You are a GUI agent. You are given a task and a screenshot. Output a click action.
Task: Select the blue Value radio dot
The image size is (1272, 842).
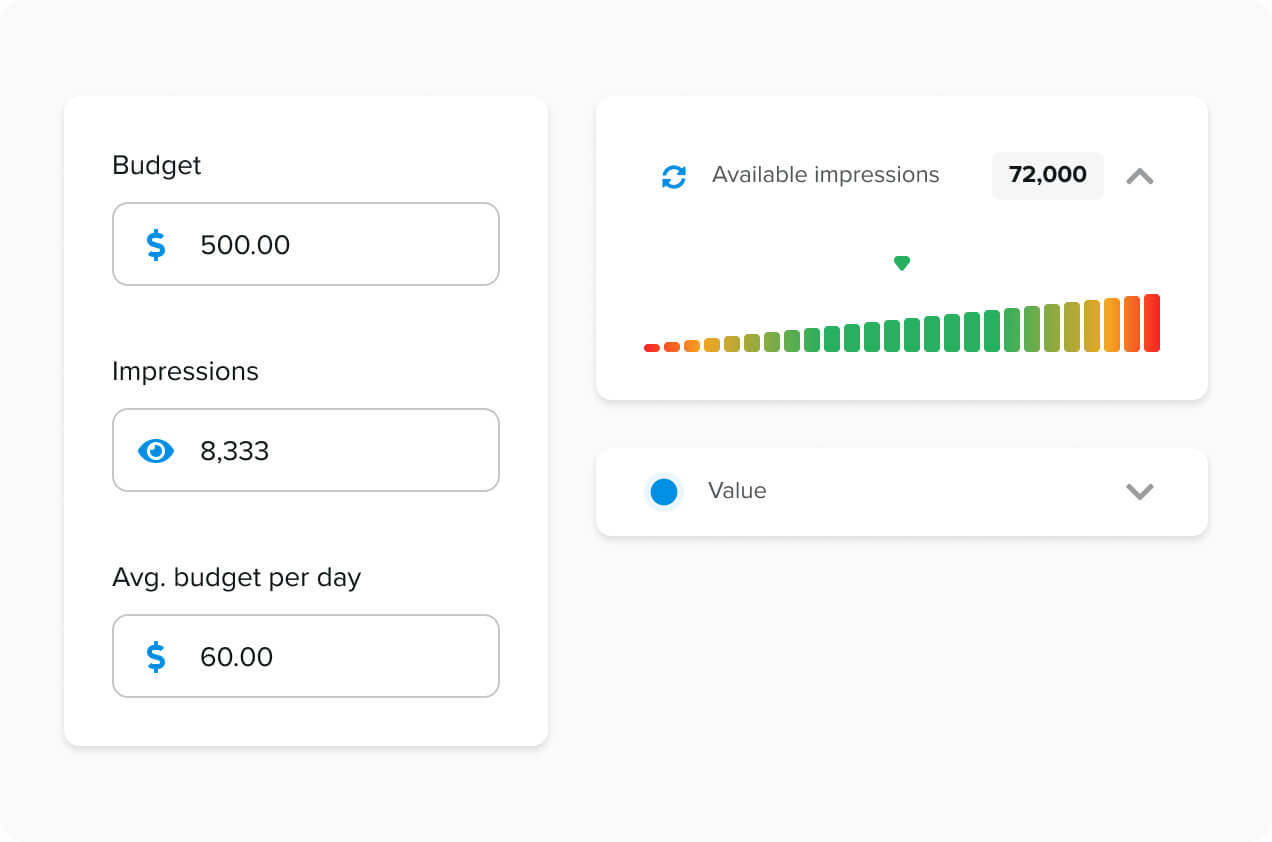(664, 492)
